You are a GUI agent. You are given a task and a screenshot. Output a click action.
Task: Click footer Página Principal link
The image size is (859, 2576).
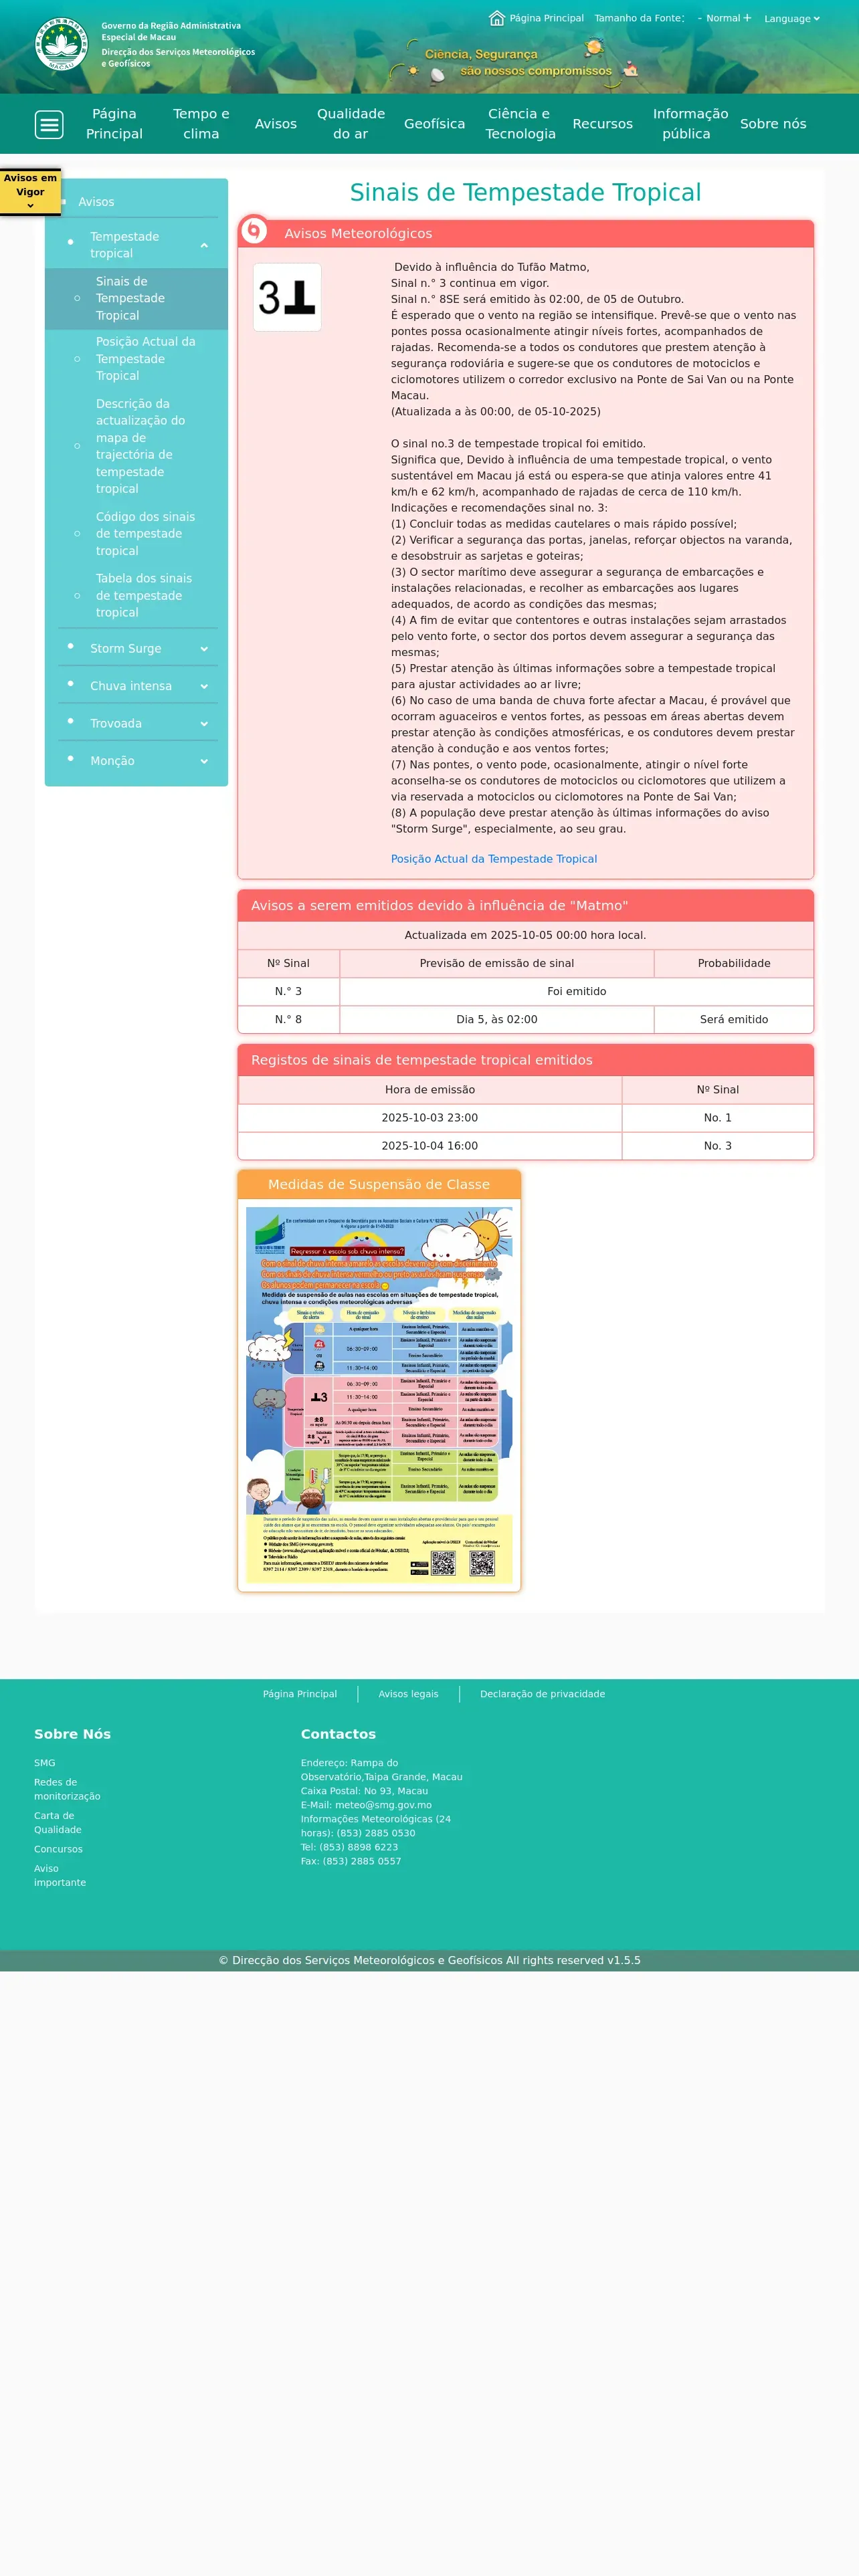(300, 1694)
